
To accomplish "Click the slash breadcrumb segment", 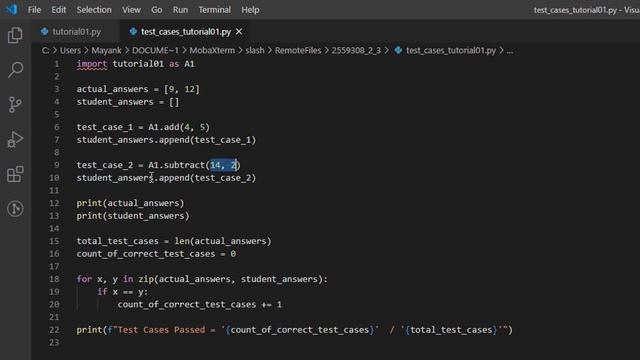I will (255, 50).
